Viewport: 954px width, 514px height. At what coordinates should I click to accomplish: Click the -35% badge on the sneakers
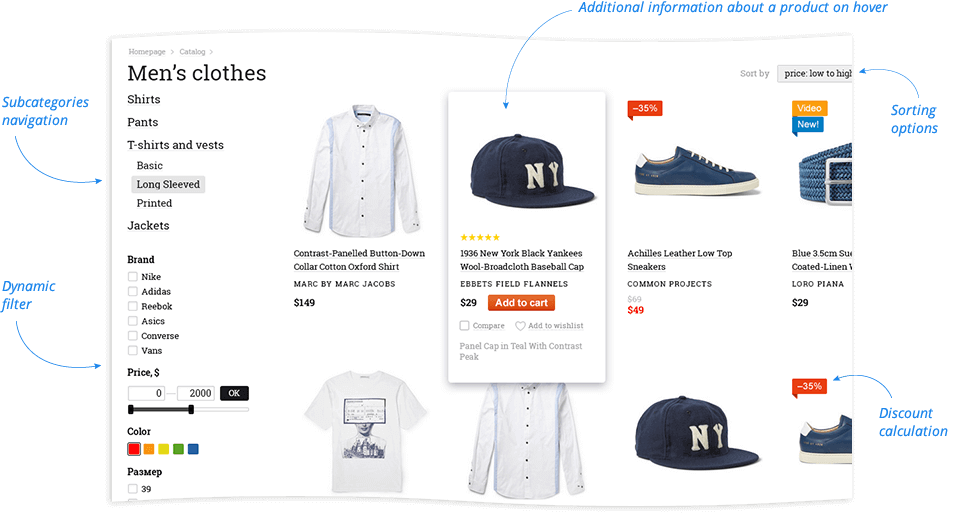click(x=645, y=109)
